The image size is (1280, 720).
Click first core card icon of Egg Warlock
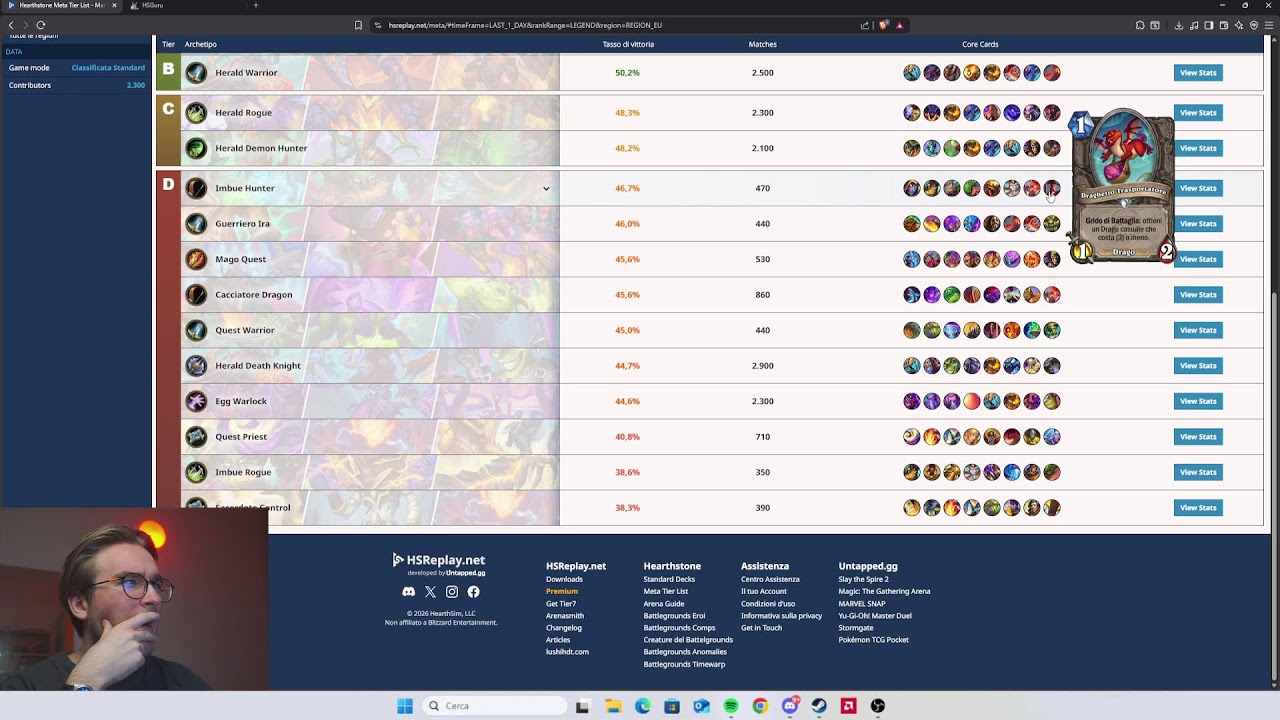click(x=911, y=401)
